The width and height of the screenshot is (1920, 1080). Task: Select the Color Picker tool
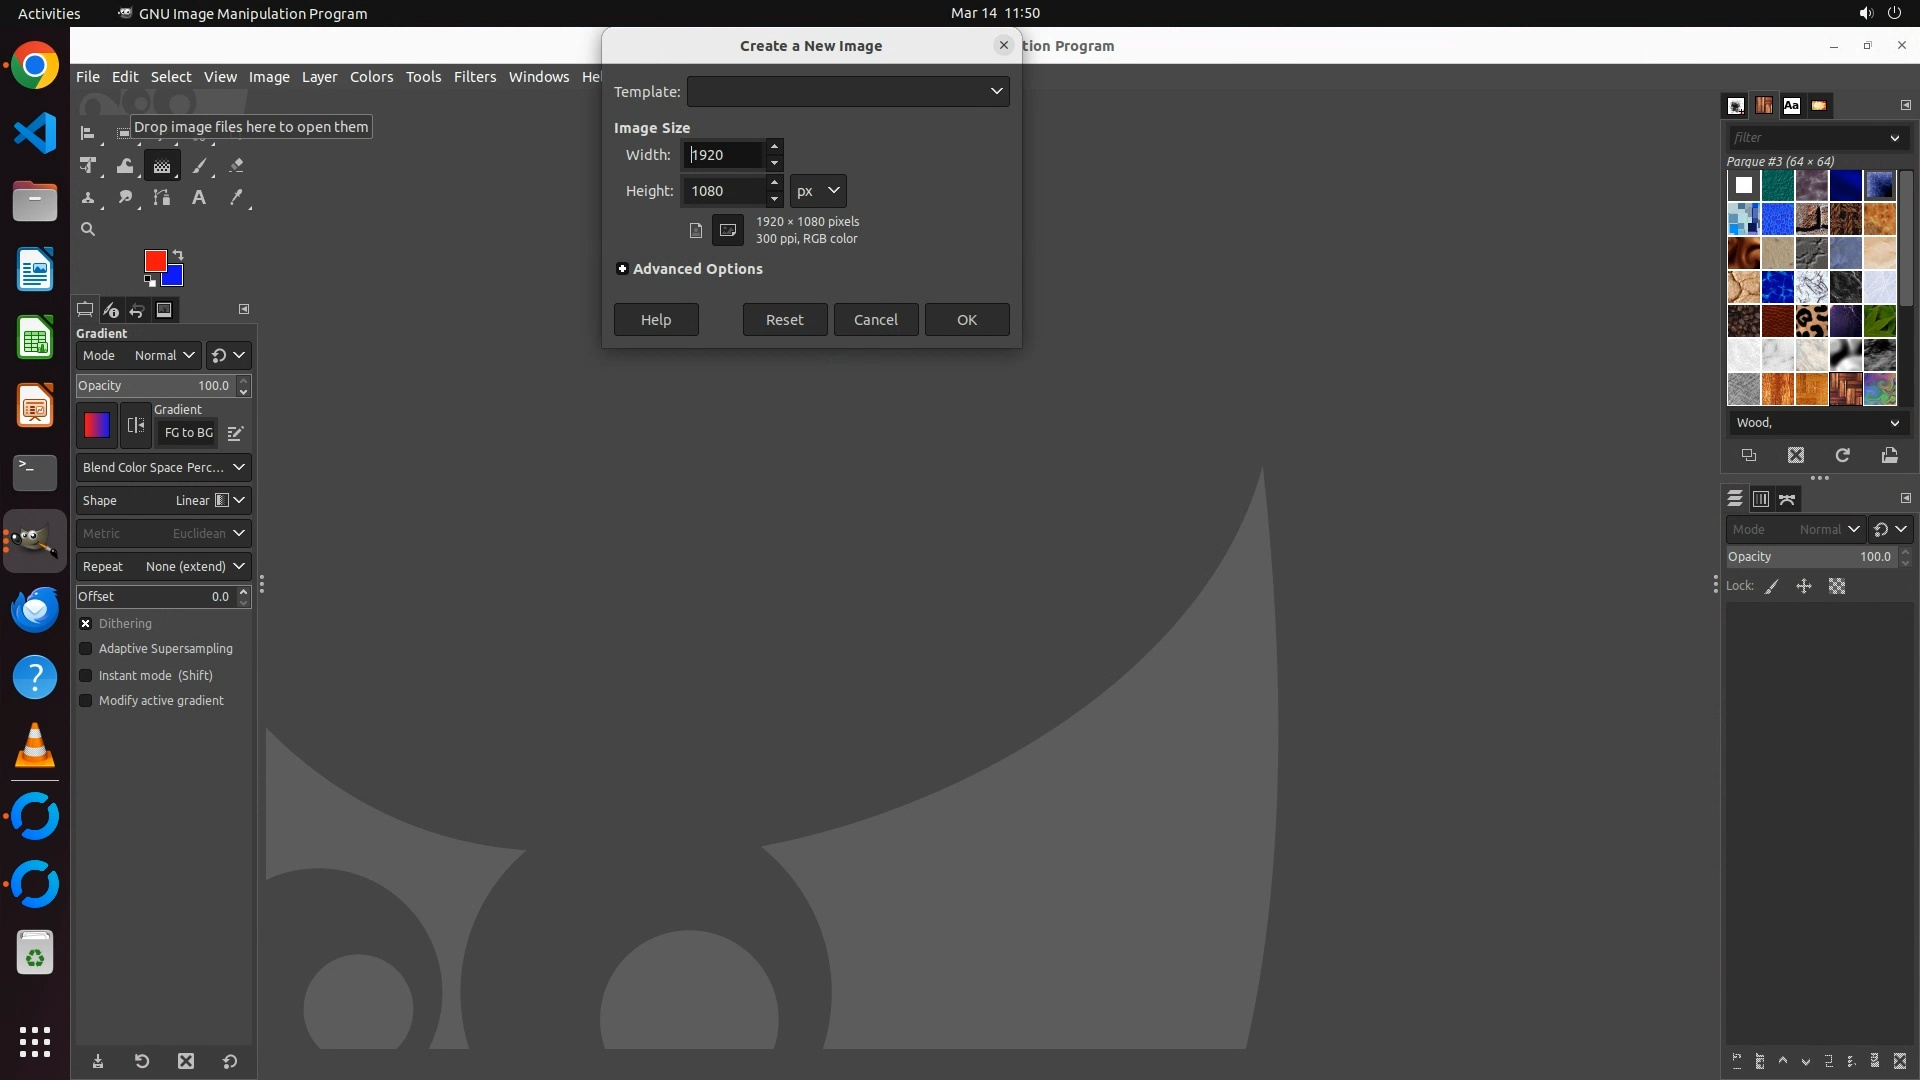[x=237, y=198]
